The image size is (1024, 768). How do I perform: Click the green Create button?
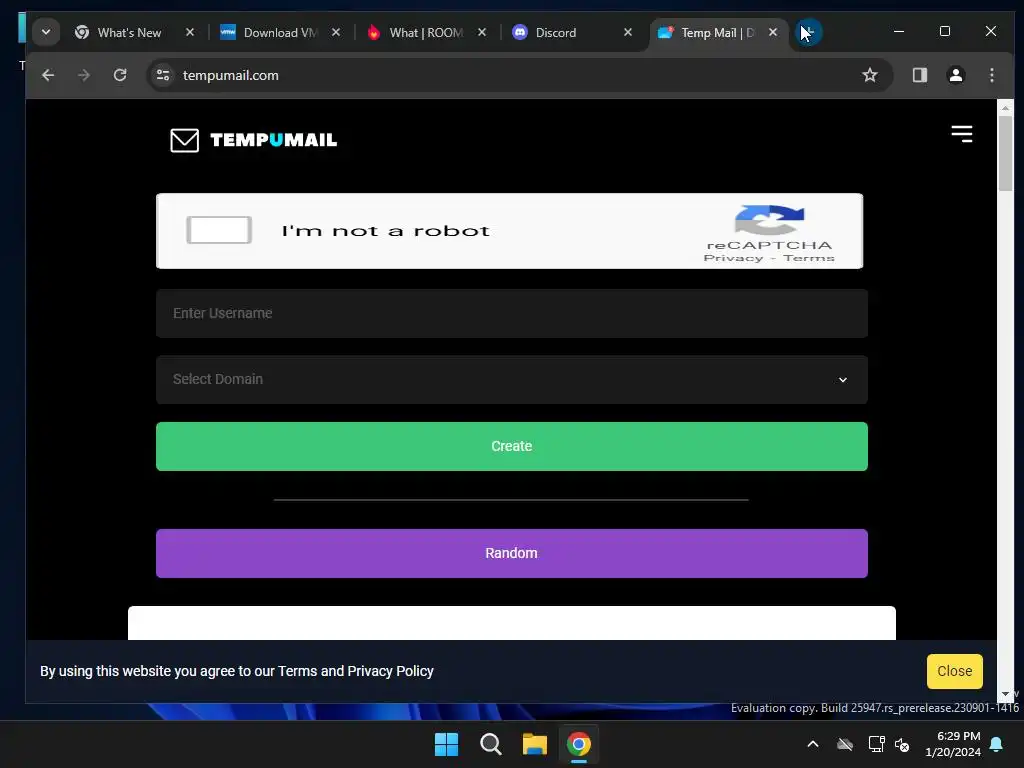[511, 446]
